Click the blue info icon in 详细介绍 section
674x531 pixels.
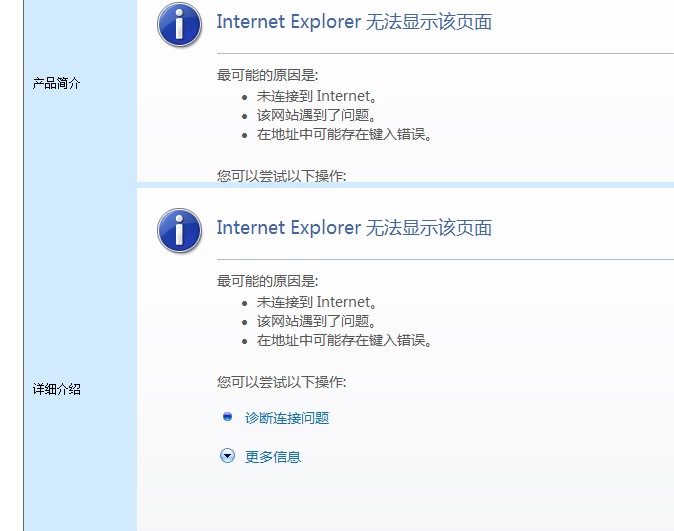(x=179, y=230)
